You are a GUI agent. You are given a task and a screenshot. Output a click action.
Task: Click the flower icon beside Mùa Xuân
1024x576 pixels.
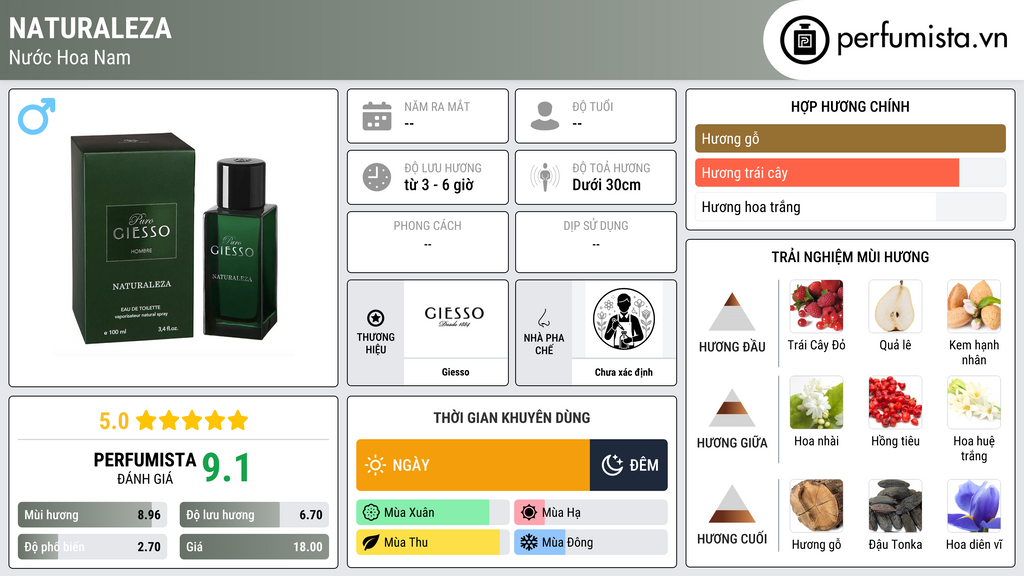coord(371,513)
